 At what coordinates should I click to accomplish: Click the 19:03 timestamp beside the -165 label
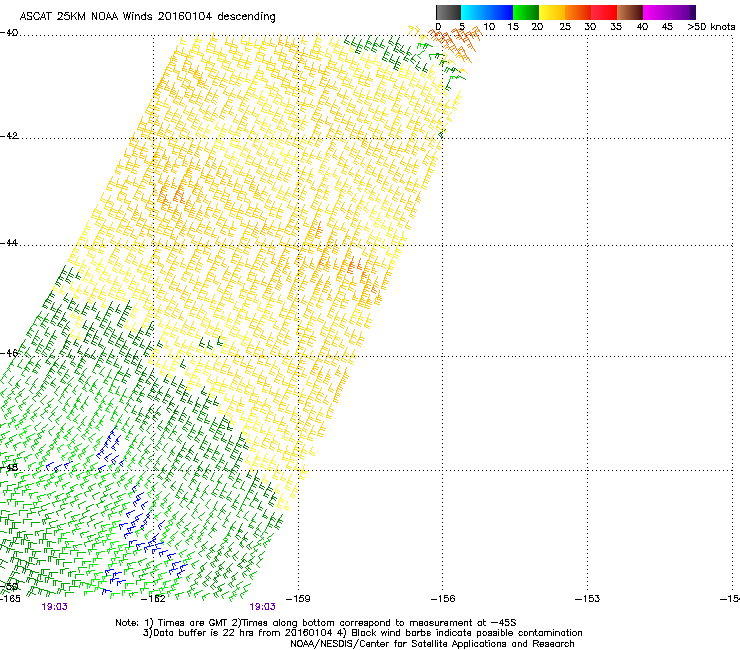pyautogui.click(x=54, y=607)
